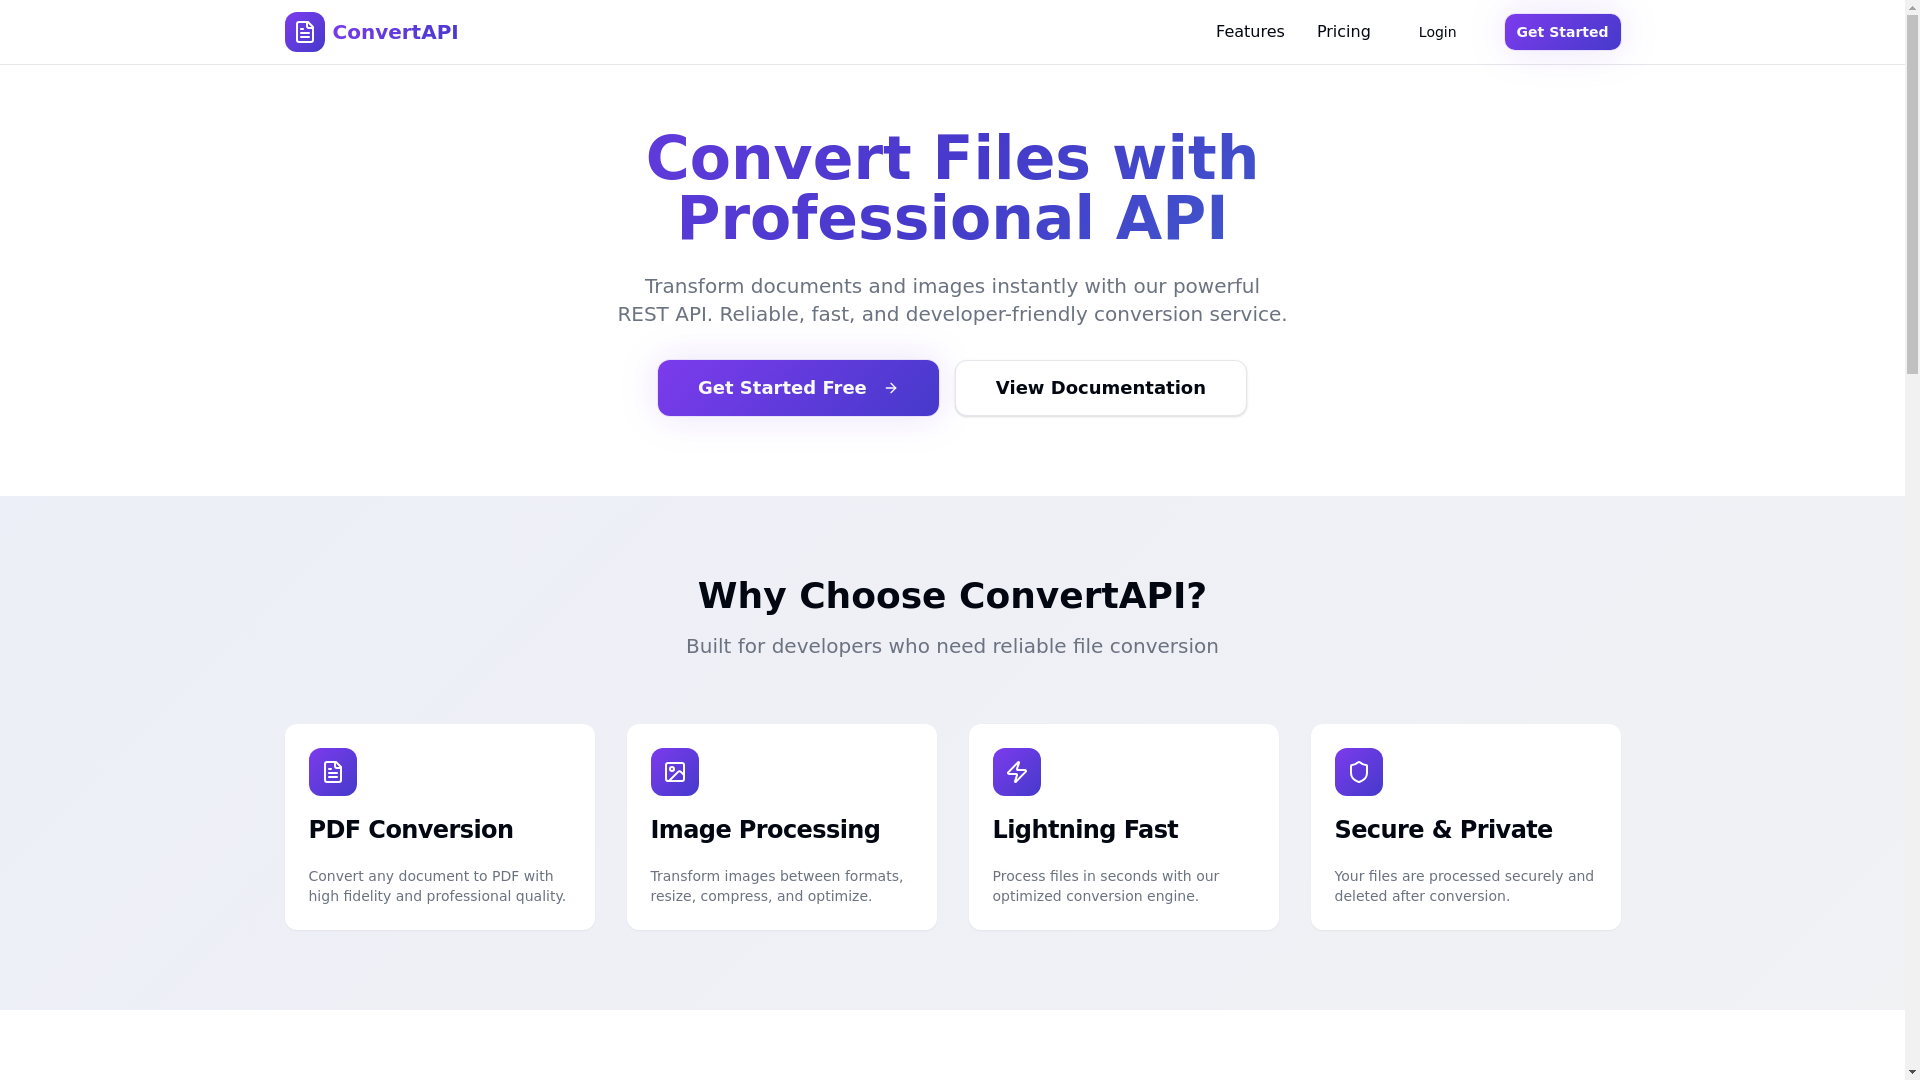Image resolution: width=1920 pixels, height=1080 pixels.
Task: Click the hero 'Transform documents and images' paragraph
Action: point(952,300)
